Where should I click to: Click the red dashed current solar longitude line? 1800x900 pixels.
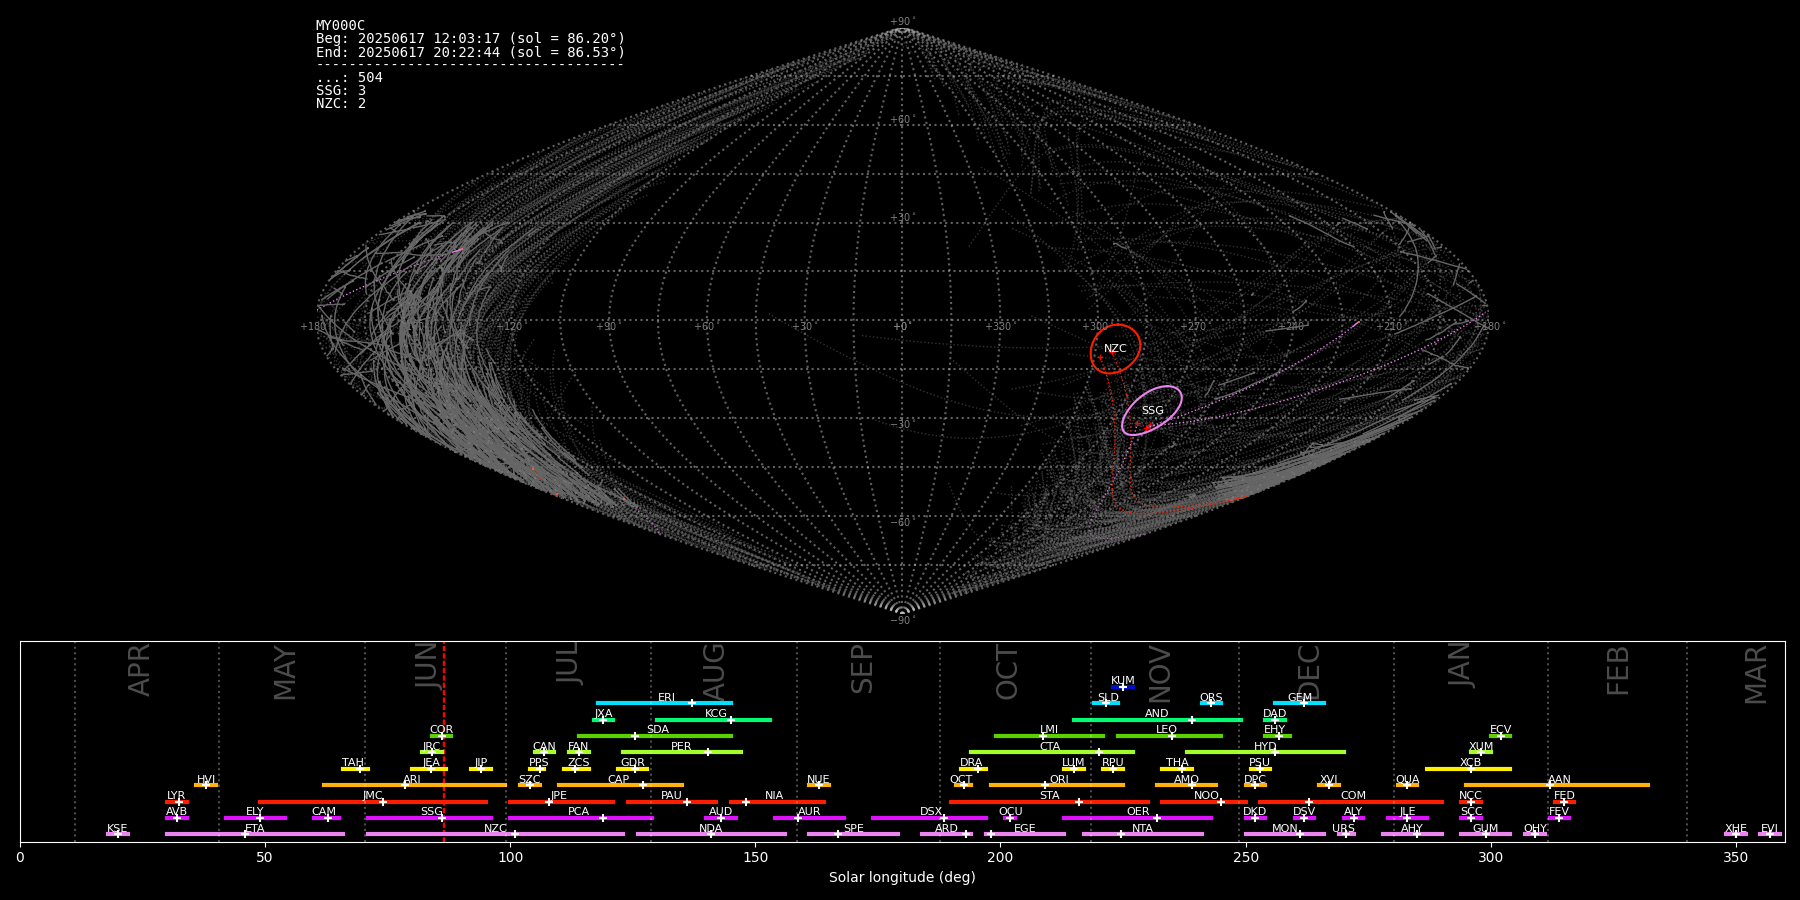coord(444,741)
